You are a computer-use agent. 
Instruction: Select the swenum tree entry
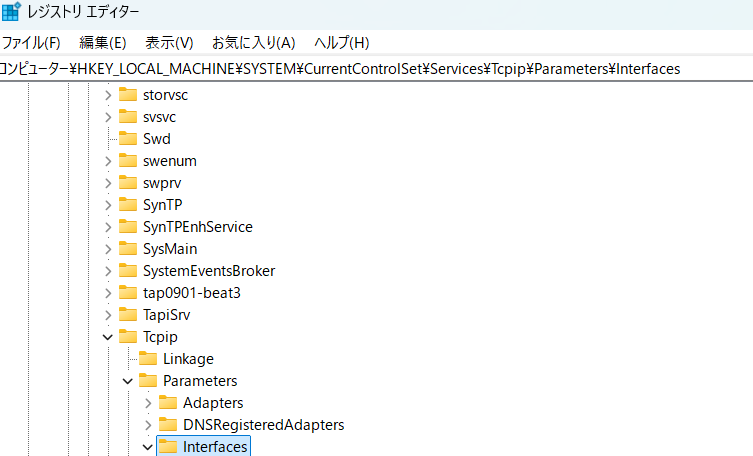coord(170,161)
